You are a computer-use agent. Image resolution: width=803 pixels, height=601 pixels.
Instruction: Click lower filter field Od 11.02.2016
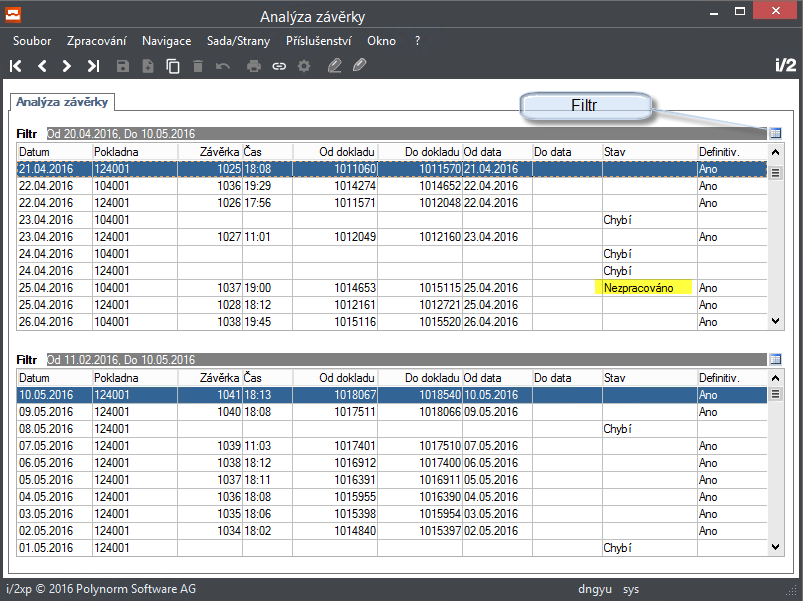click(x=407, y=360)
